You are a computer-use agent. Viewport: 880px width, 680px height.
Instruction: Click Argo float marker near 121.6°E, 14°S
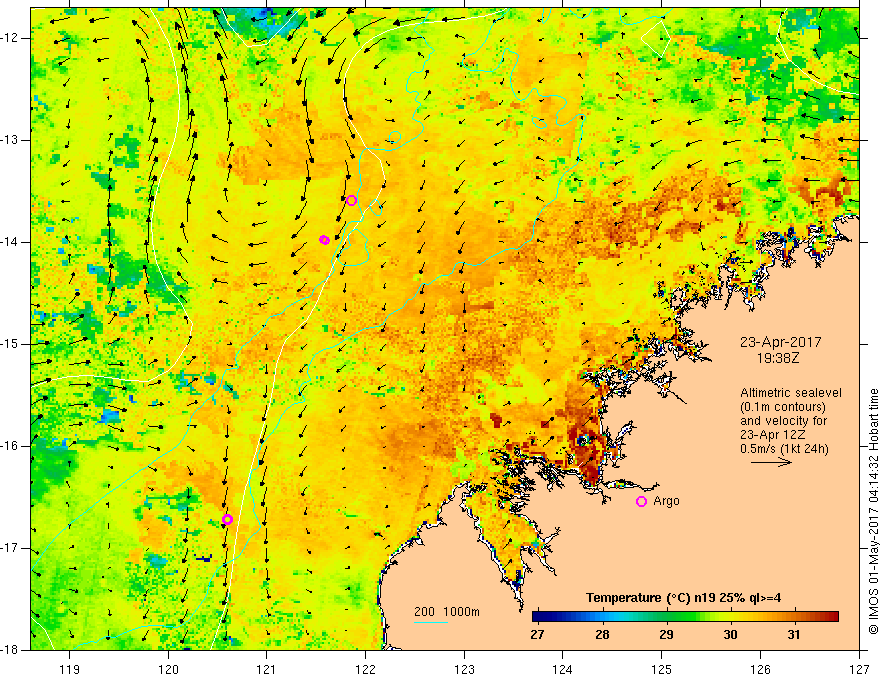[324, 240]
